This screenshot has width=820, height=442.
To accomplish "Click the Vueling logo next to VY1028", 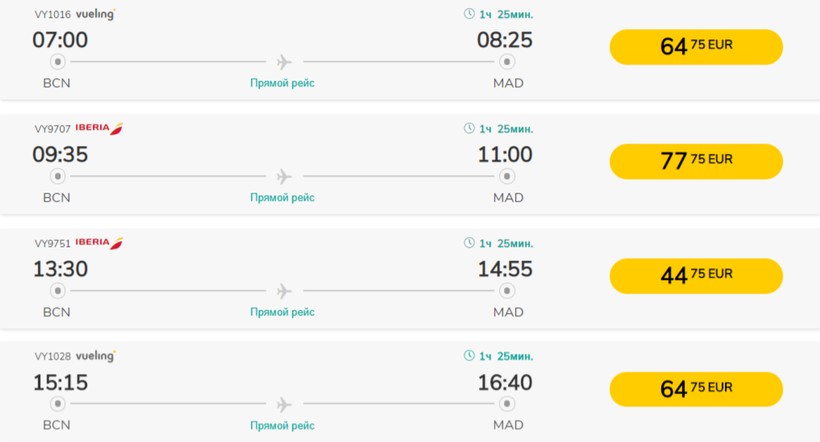I will (96, 357).
